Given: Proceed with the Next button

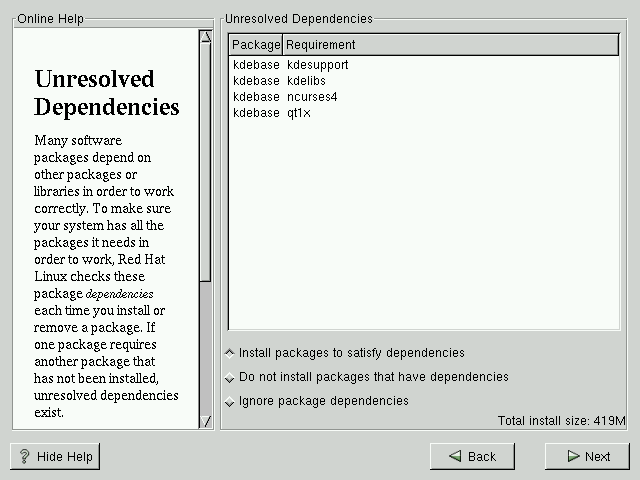Looking at the screenshot, I should point(587,457).
